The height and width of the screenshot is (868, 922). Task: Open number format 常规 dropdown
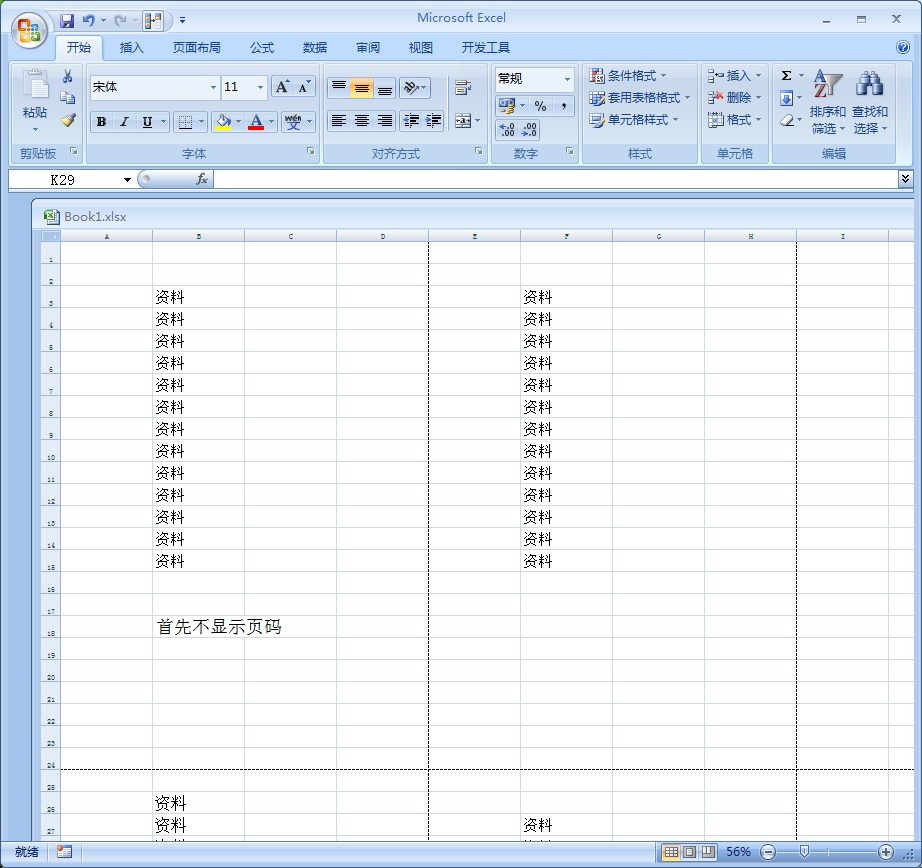coord(567,79)
